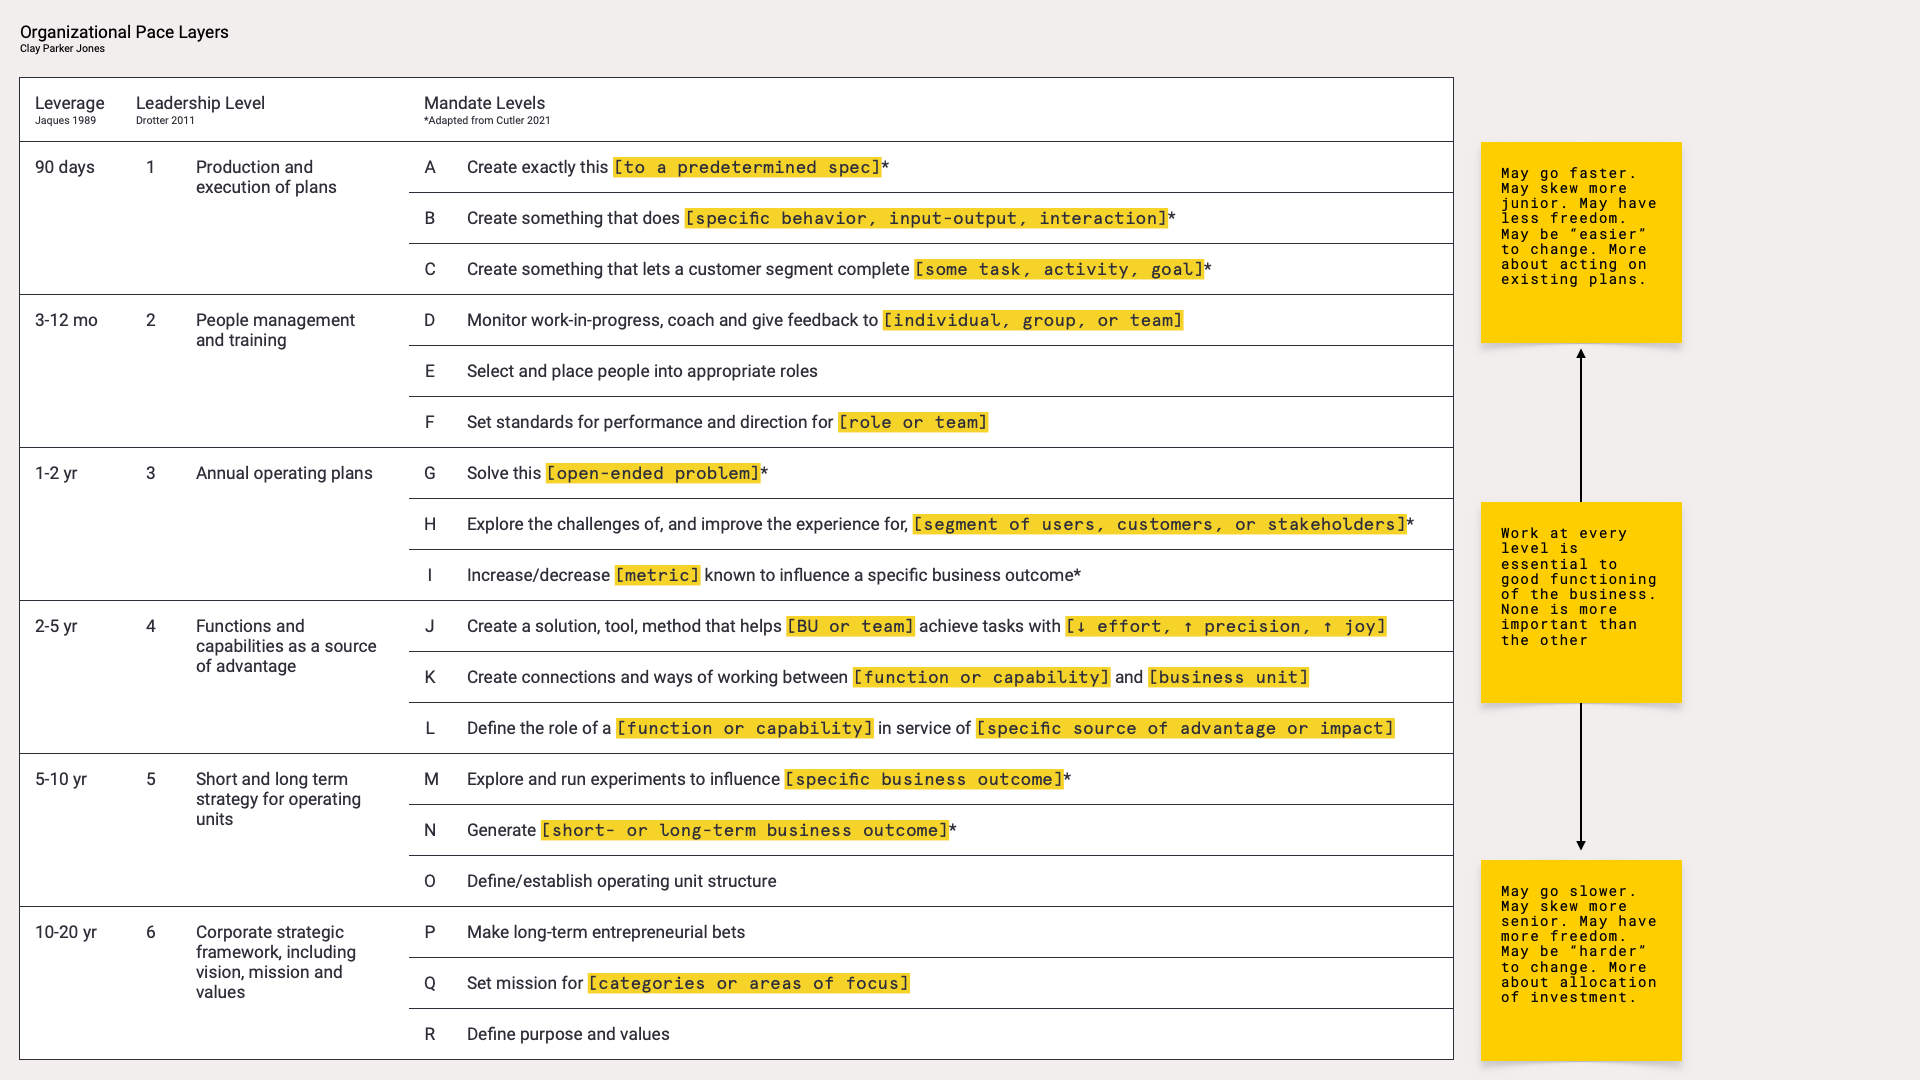Screen dimensions: 1920x1080
Task: Select row E "Select and place people" text
Action: pos(642,371)
